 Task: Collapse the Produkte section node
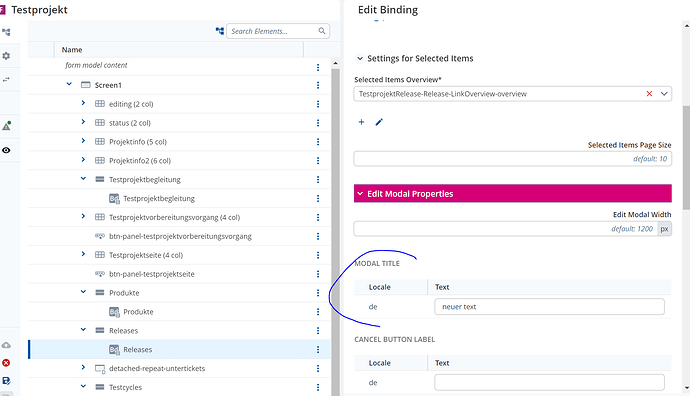pyautogui.click(x=83, y=292)
